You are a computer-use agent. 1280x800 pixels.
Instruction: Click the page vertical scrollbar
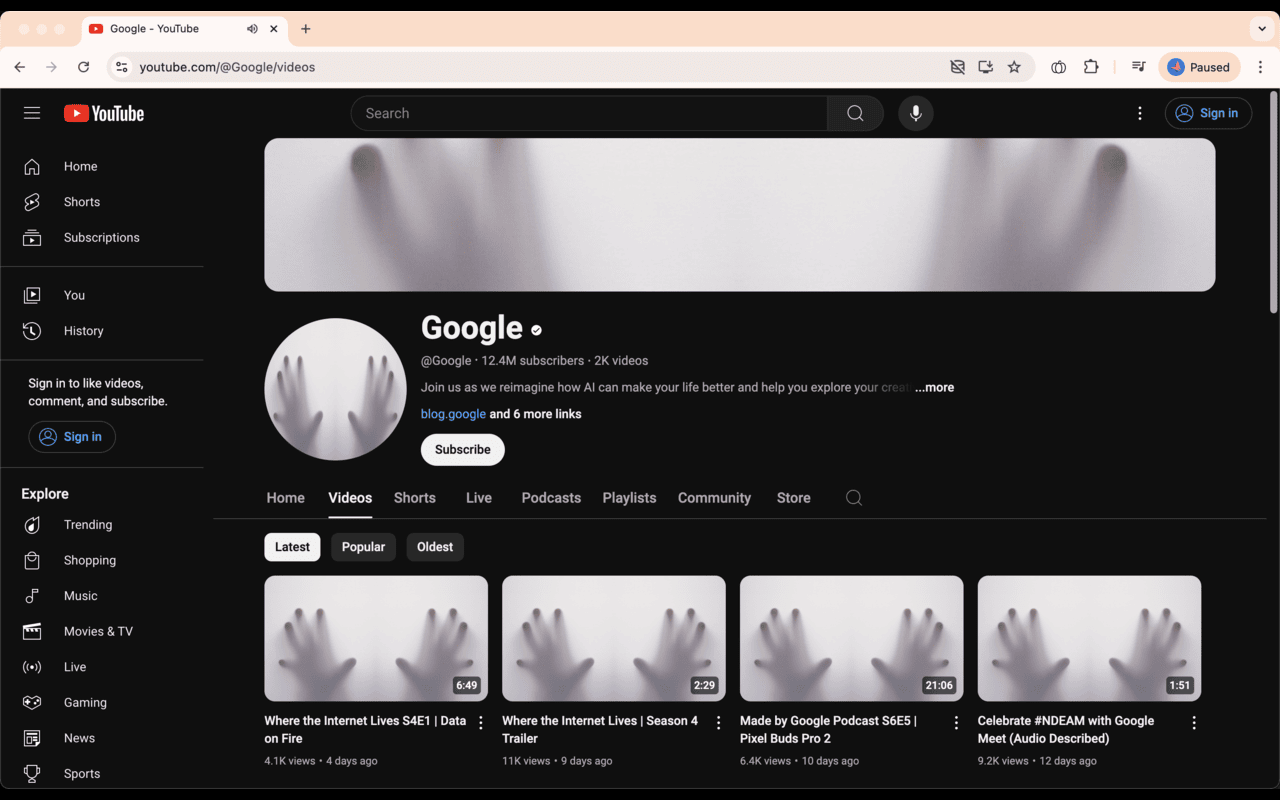(x=1273, y=202)
